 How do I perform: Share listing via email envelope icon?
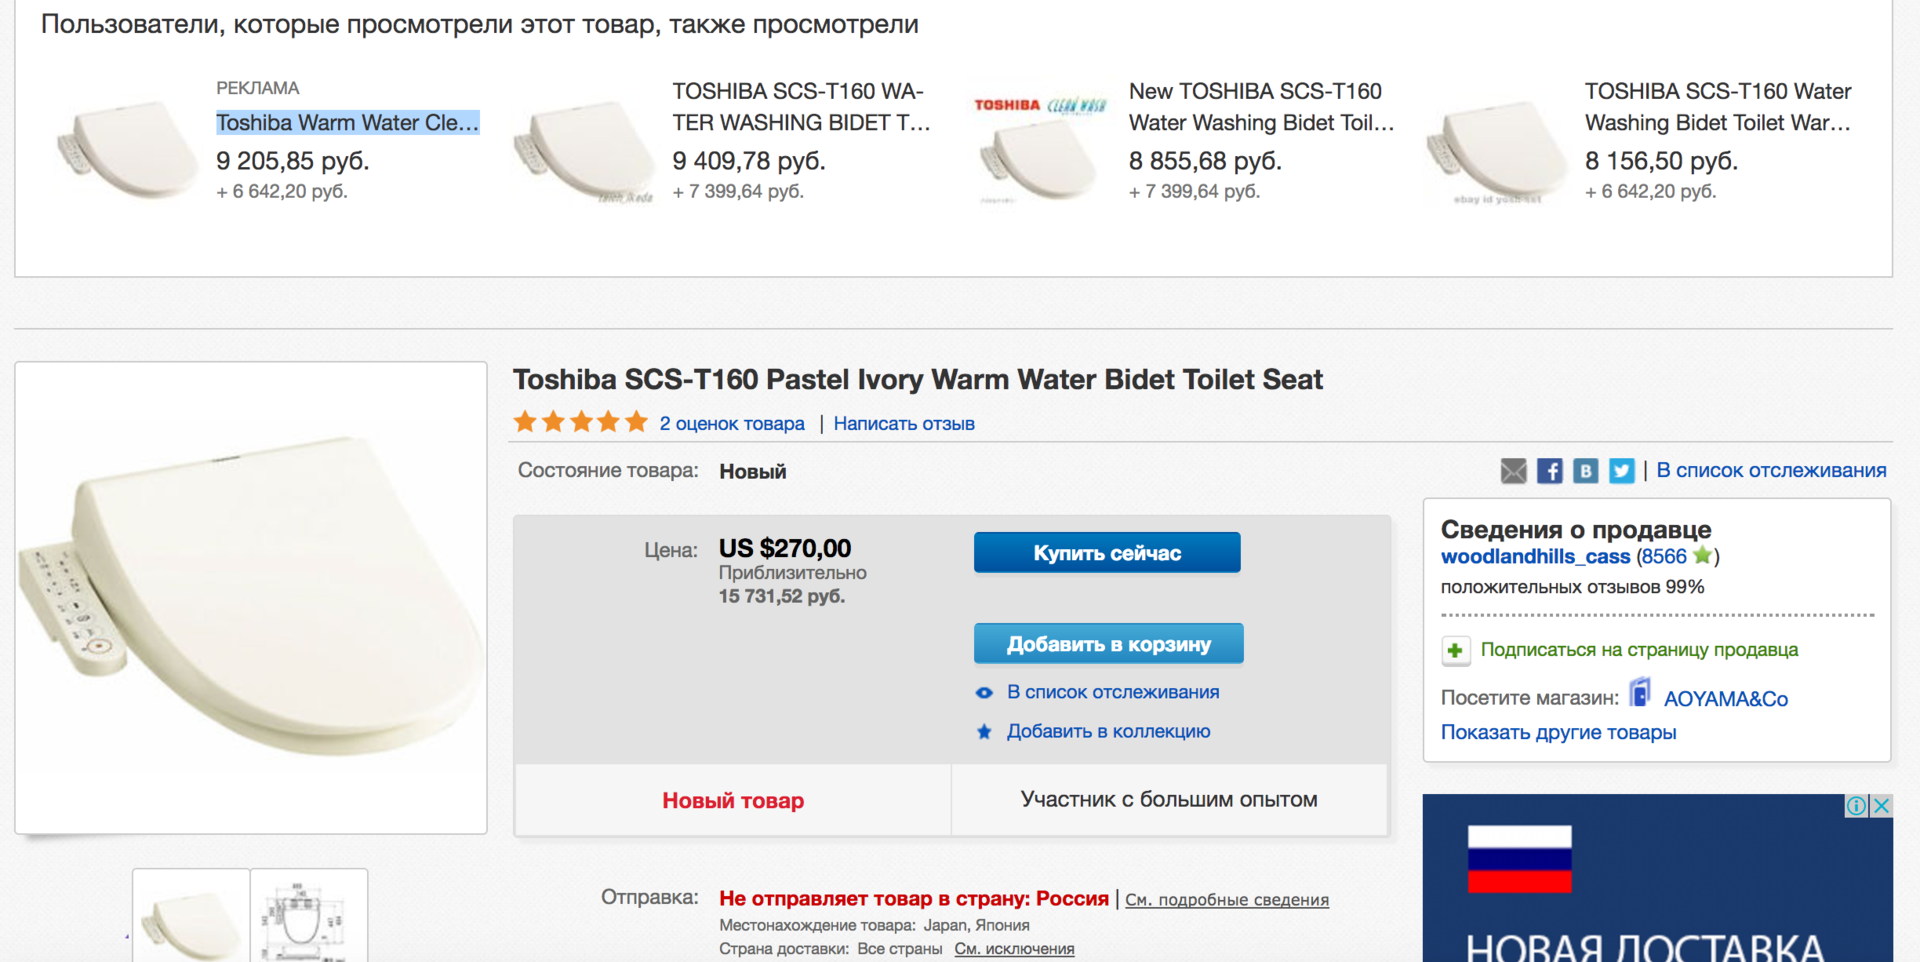point(1513,471)
